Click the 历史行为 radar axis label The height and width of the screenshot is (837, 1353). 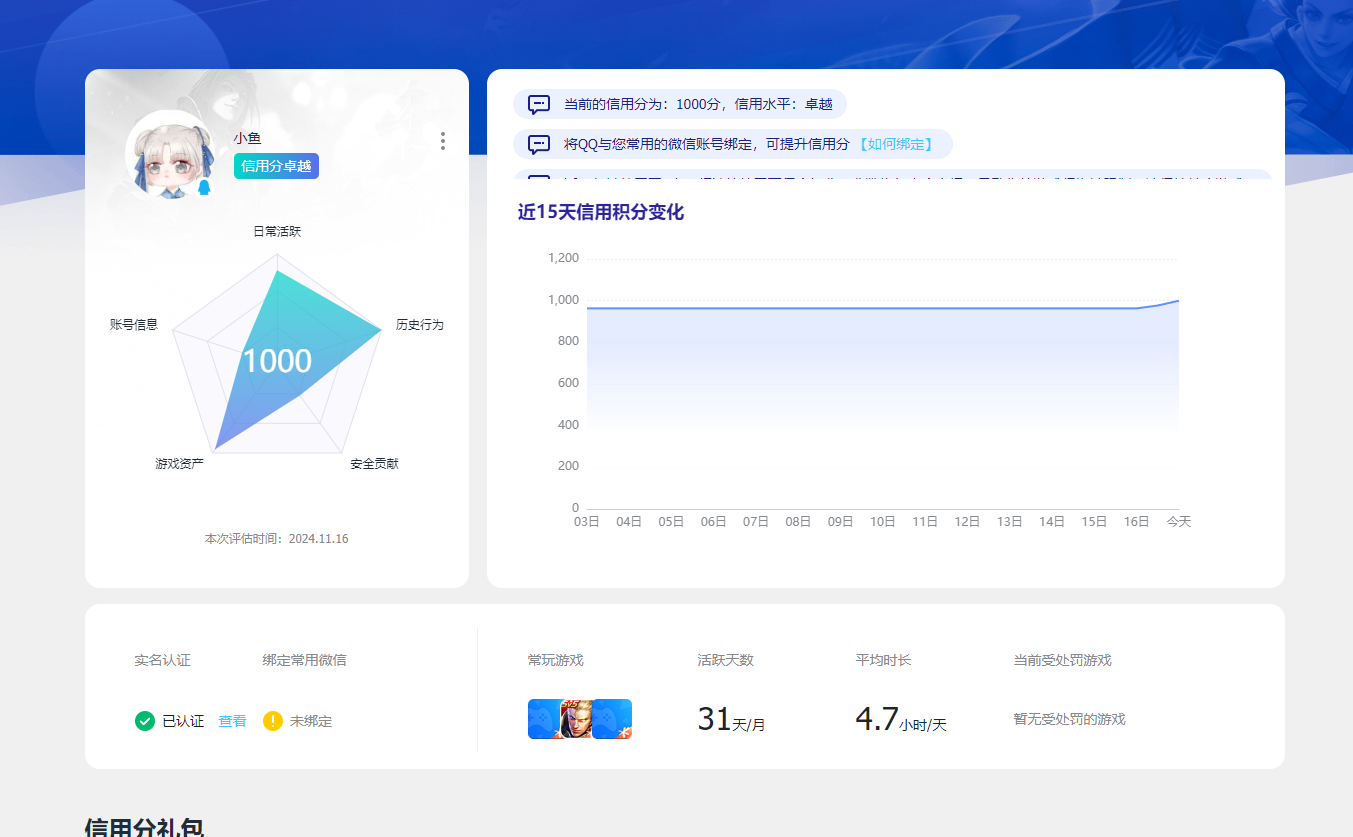(x=419, y=325)
